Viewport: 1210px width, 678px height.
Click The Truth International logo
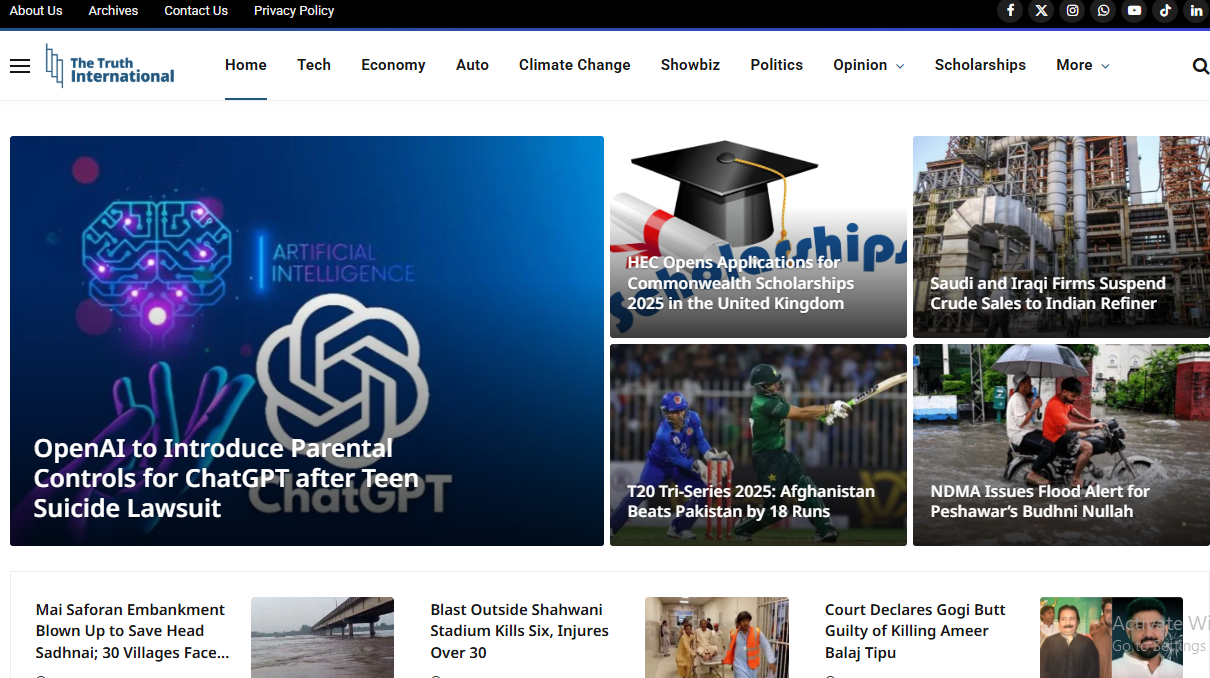[x=110, y=66]
